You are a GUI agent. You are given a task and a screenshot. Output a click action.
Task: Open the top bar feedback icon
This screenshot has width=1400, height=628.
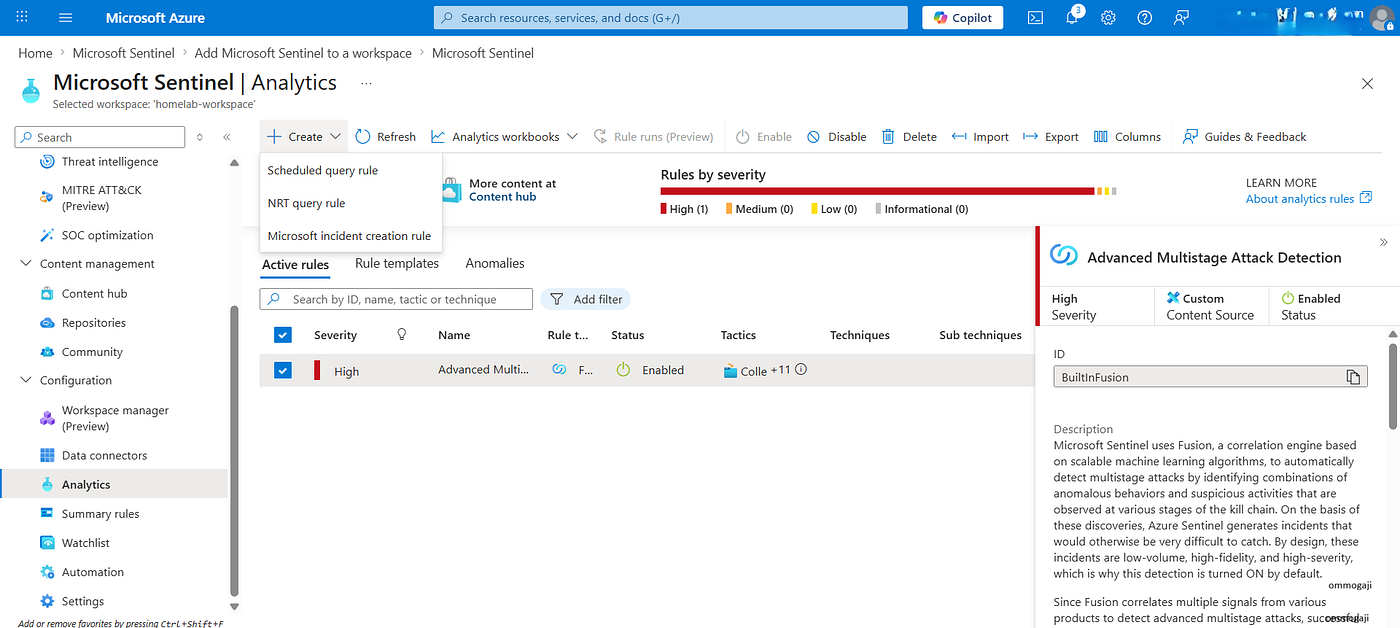coord(1182,18)
